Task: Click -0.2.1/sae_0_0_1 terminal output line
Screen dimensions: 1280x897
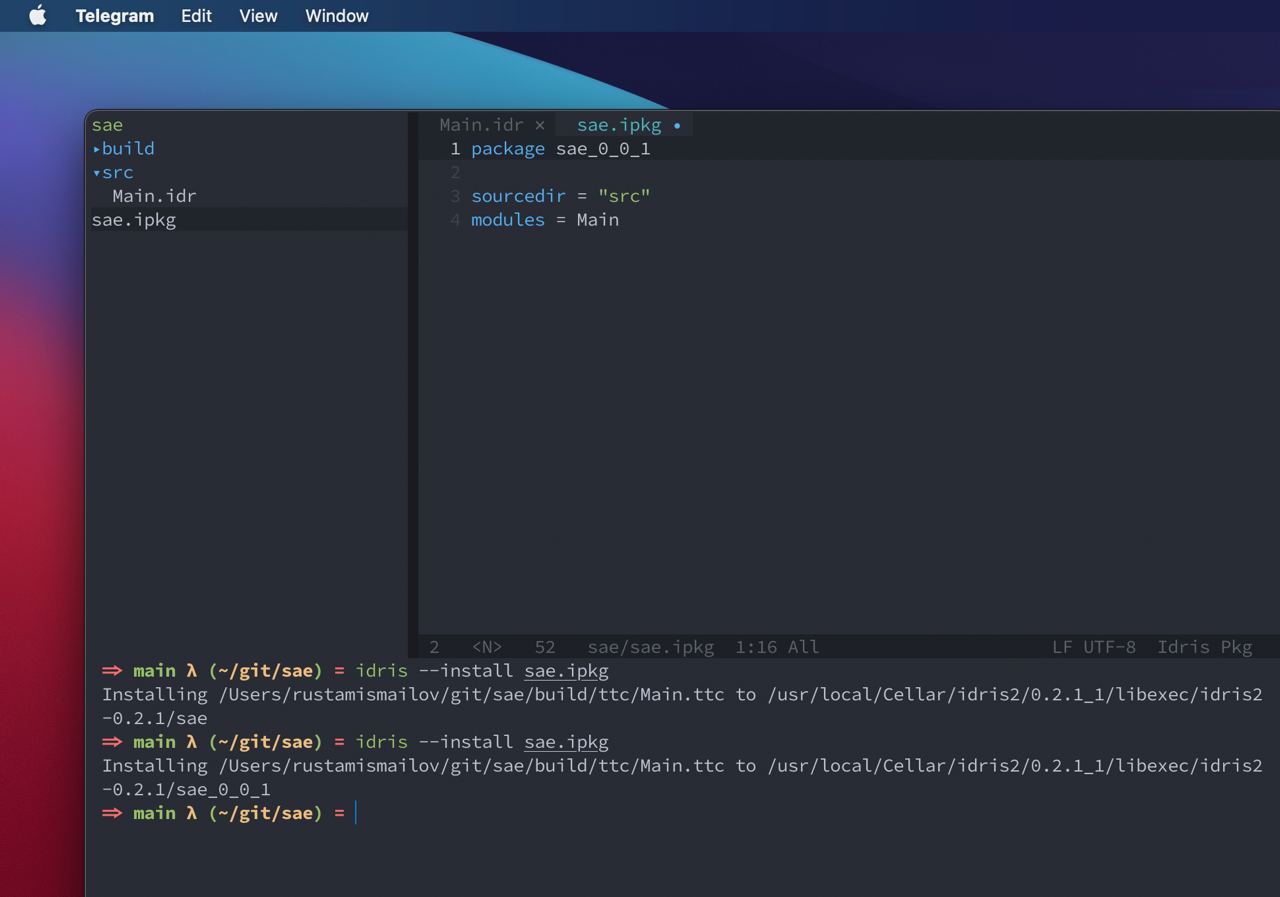Action: tap(186, 789)
